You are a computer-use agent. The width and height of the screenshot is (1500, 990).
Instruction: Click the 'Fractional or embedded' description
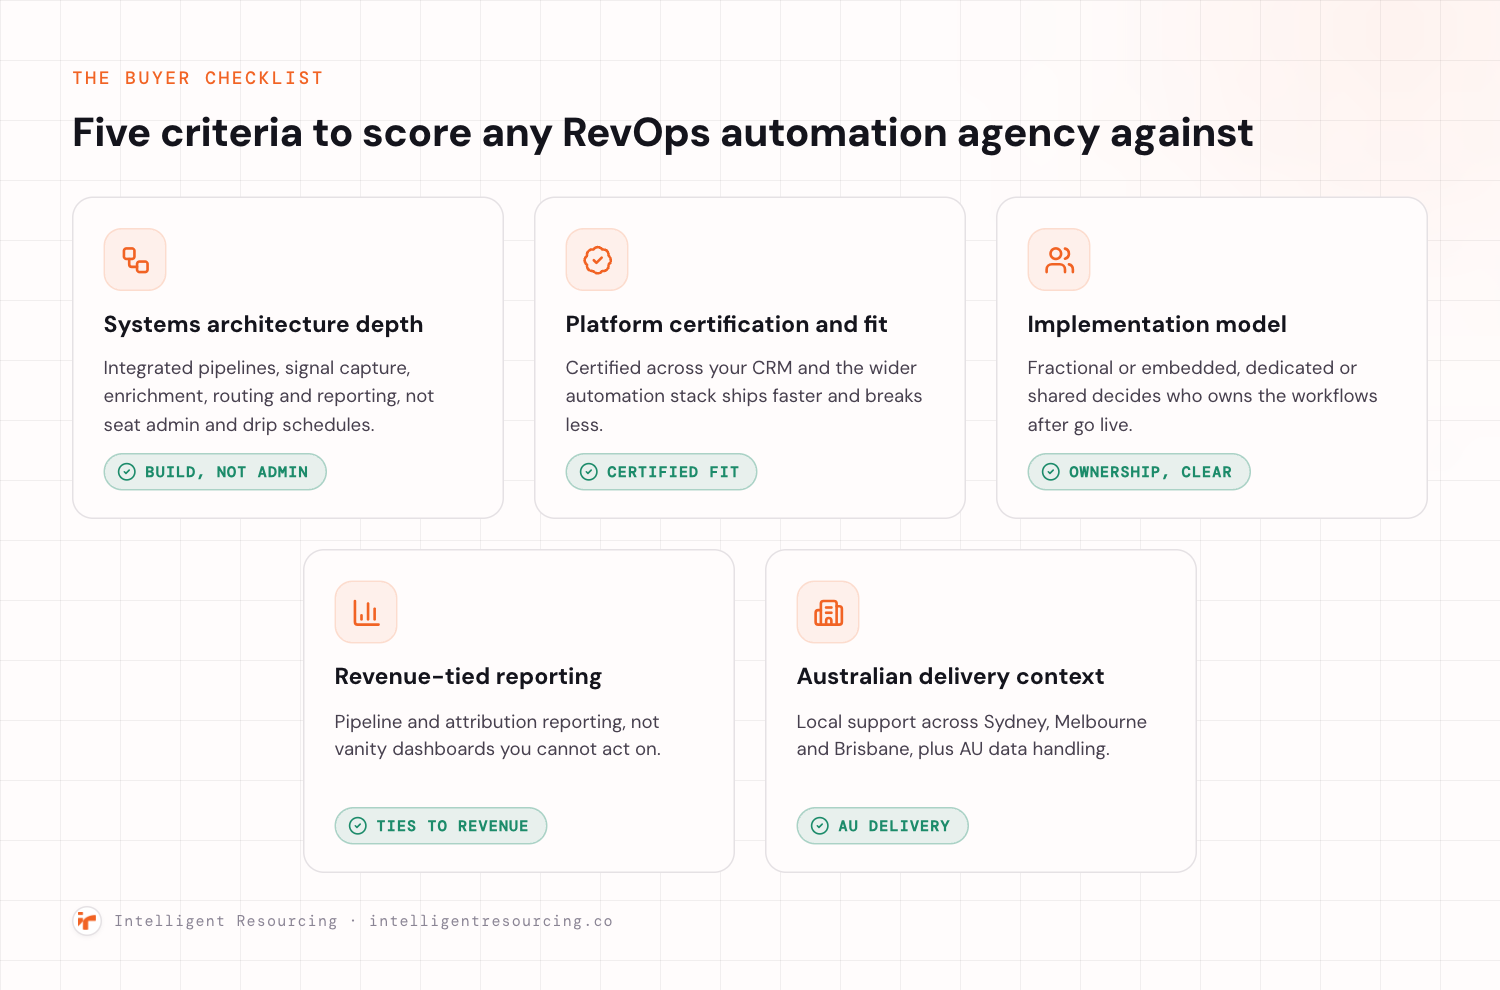[x=1202, y=396]
